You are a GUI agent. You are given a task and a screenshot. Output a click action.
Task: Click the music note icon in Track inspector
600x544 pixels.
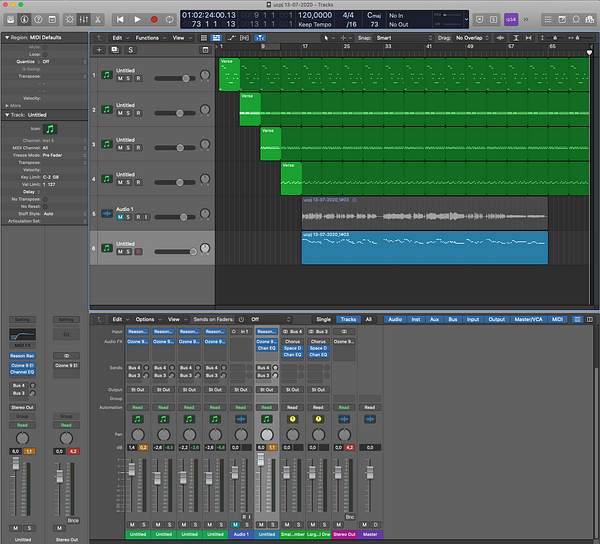[x=50, y=129]
